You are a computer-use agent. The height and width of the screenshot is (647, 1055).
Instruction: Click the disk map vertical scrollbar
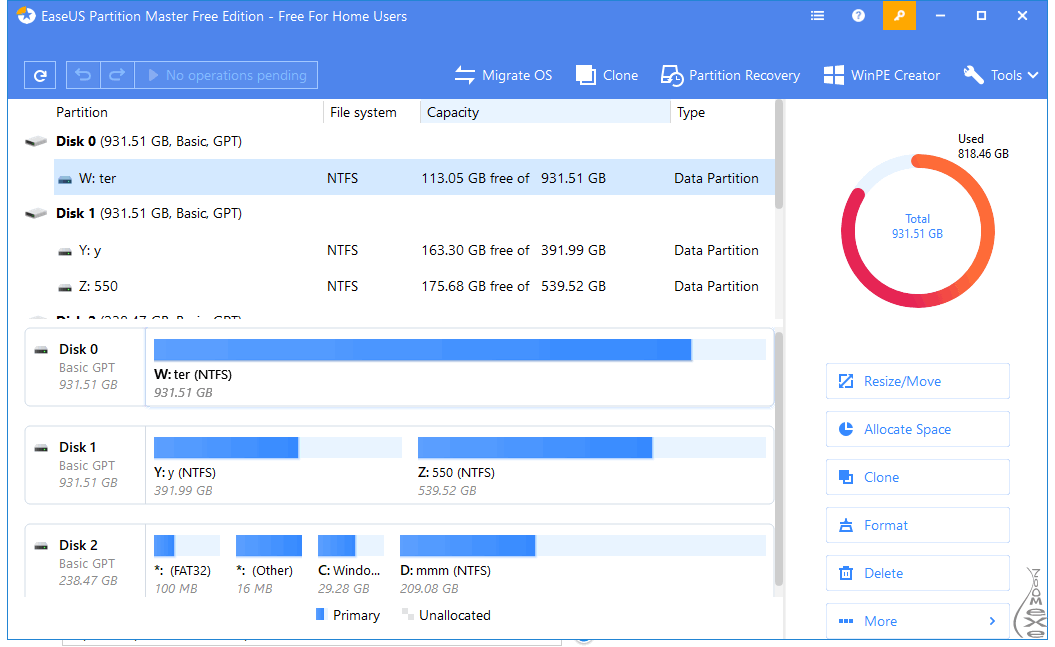click(779, 457)
